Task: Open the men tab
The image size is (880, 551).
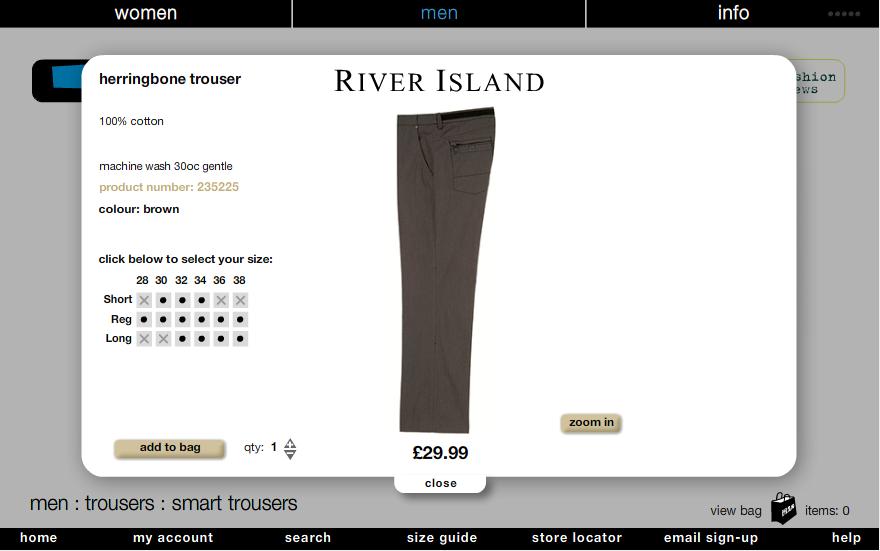Action: point(439,13)
